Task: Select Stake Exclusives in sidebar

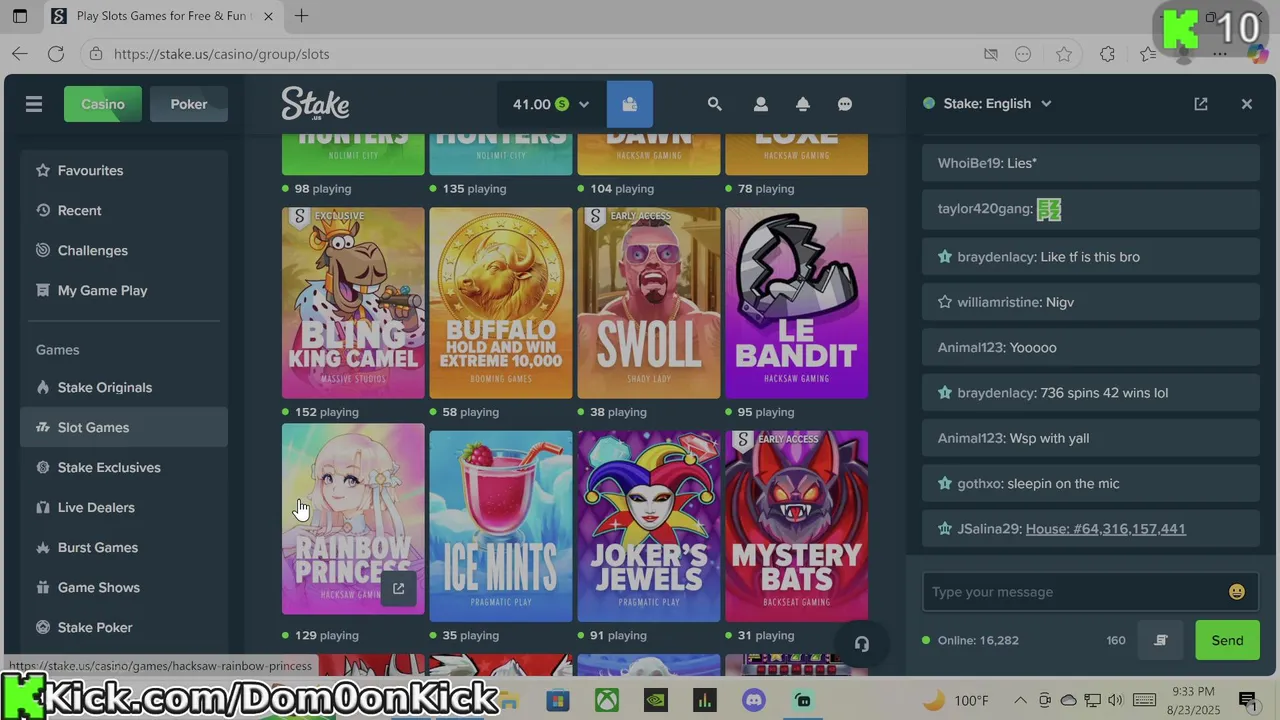Action: [124, 468]
